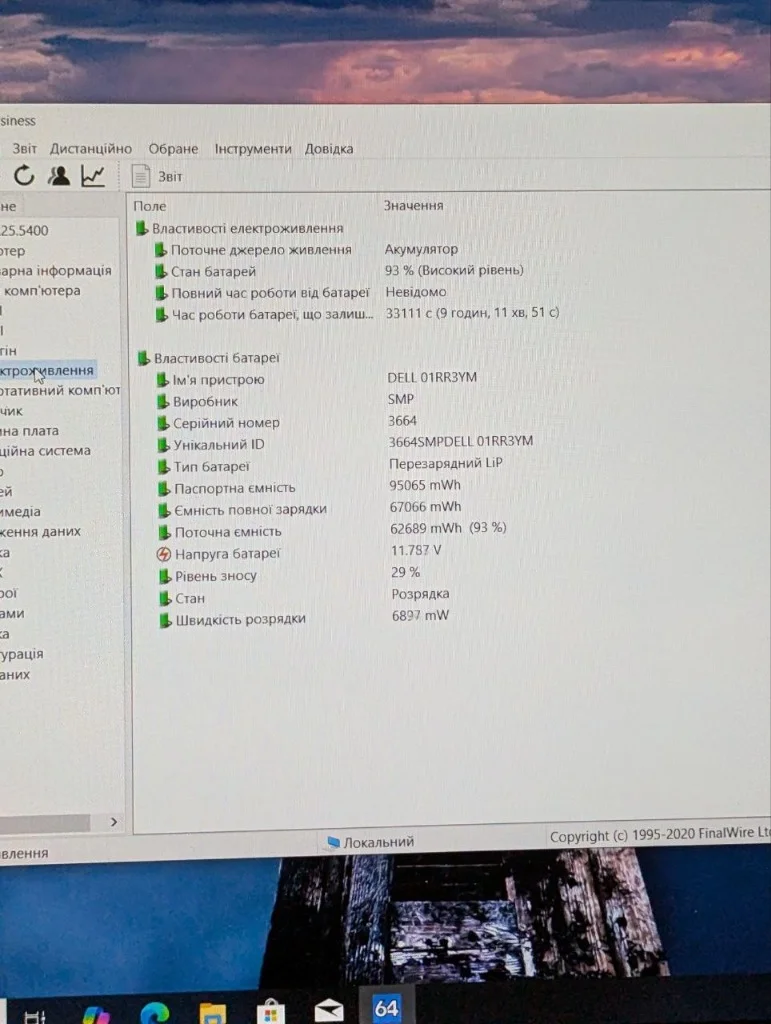The height and width of the screenshot is (1024, 771).
Task: Click the green icon beside Серійний номер
Action: tap(163, 423)
